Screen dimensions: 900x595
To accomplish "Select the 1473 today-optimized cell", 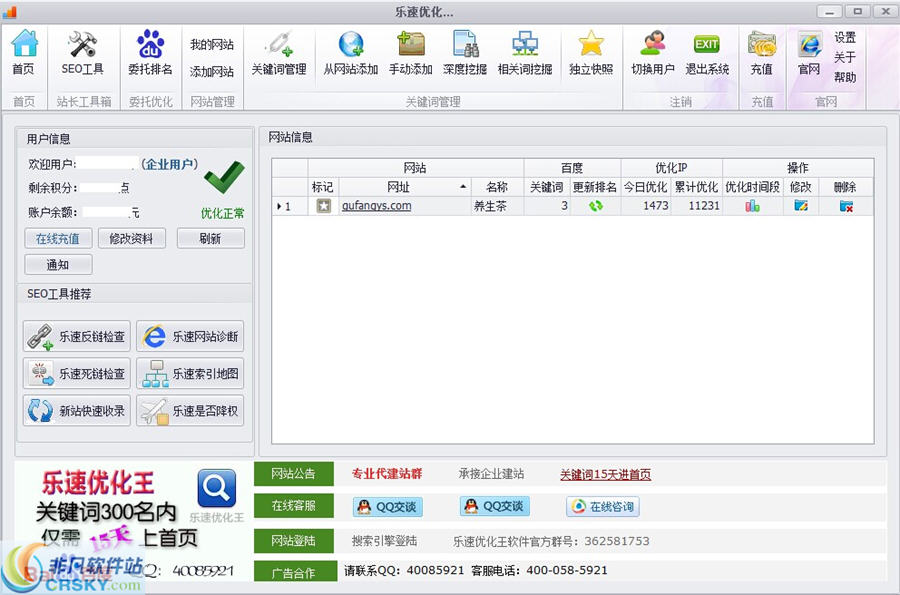I will click(x=646, y=206).
